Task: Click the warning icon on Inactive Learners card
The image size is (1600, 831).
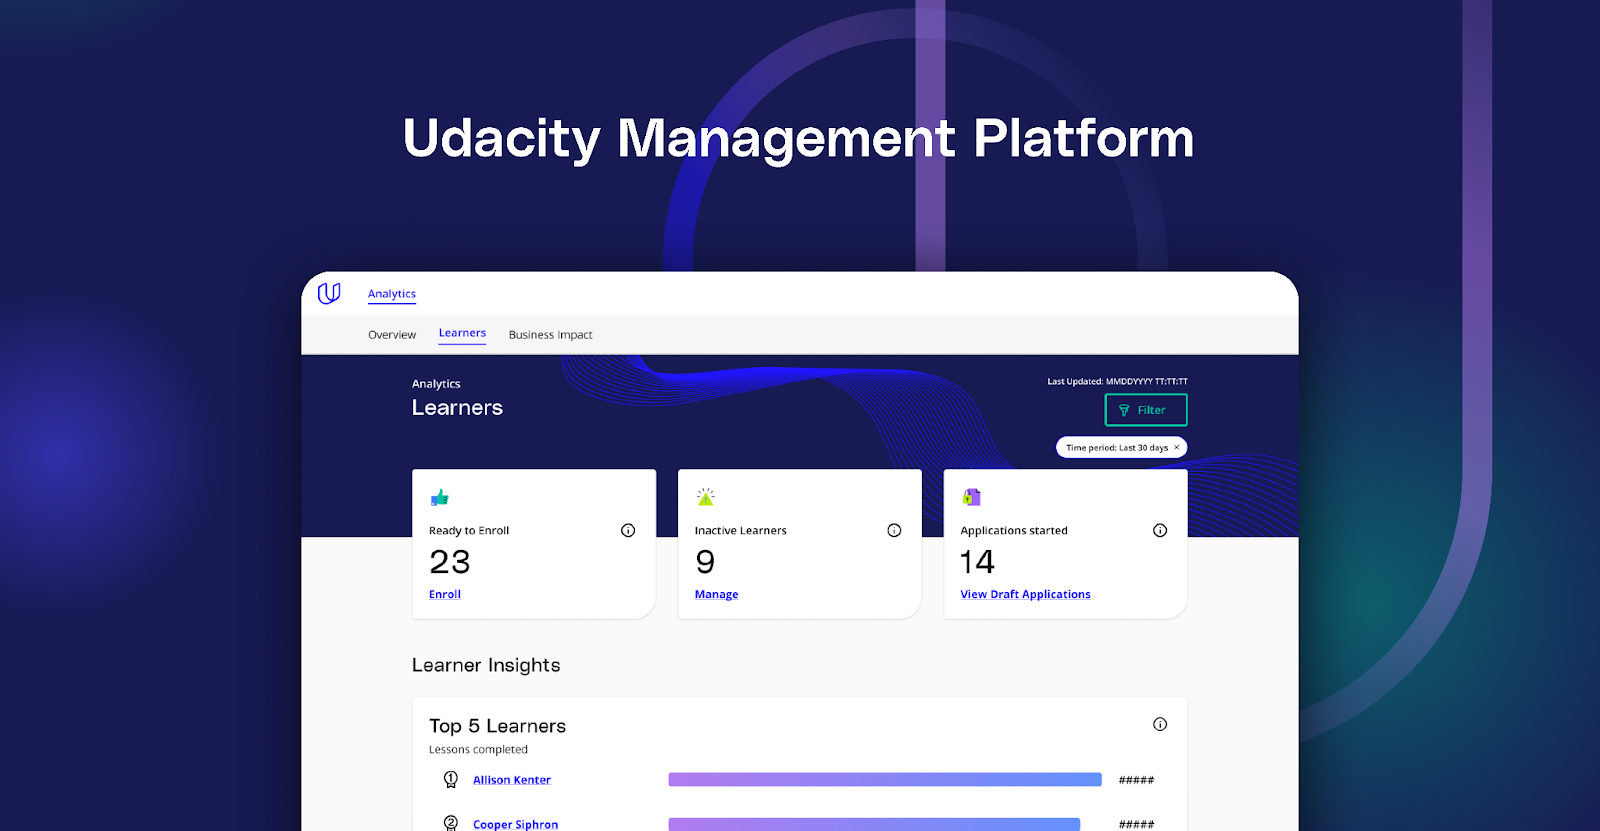Action: coord(705,497)
